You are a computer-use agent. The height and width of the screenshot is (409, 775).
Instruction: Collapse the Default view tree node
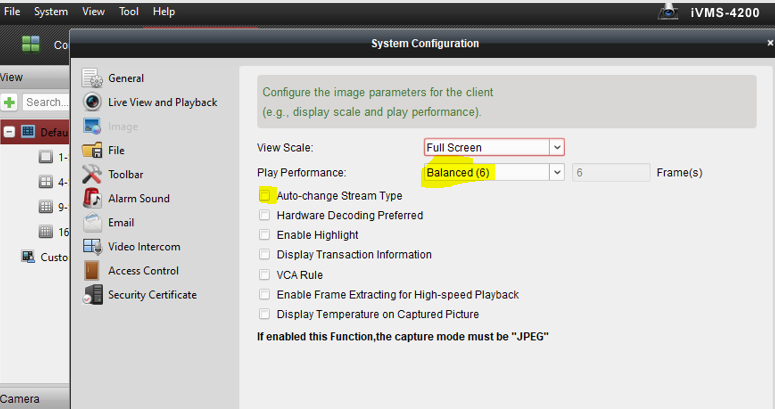point(9,132)
